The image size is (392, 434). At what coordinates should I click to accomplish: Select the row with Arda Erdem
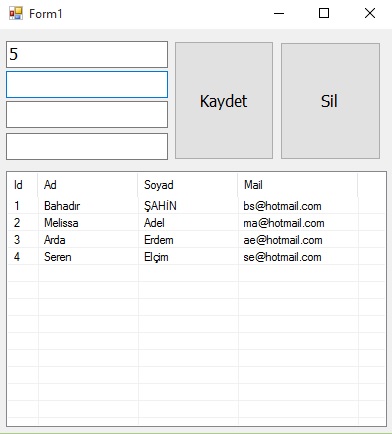196,240
